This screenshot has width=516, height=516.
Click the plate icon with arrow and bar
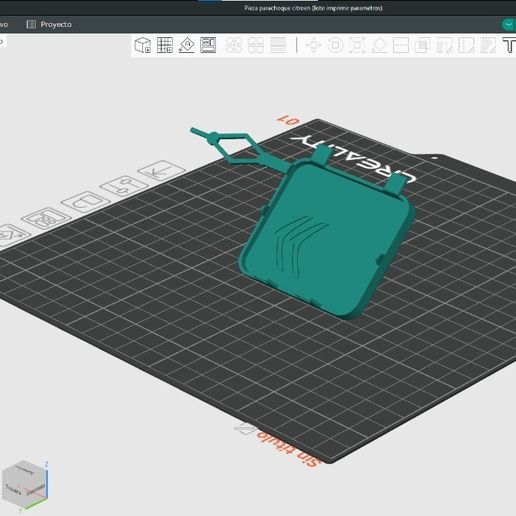161,171
